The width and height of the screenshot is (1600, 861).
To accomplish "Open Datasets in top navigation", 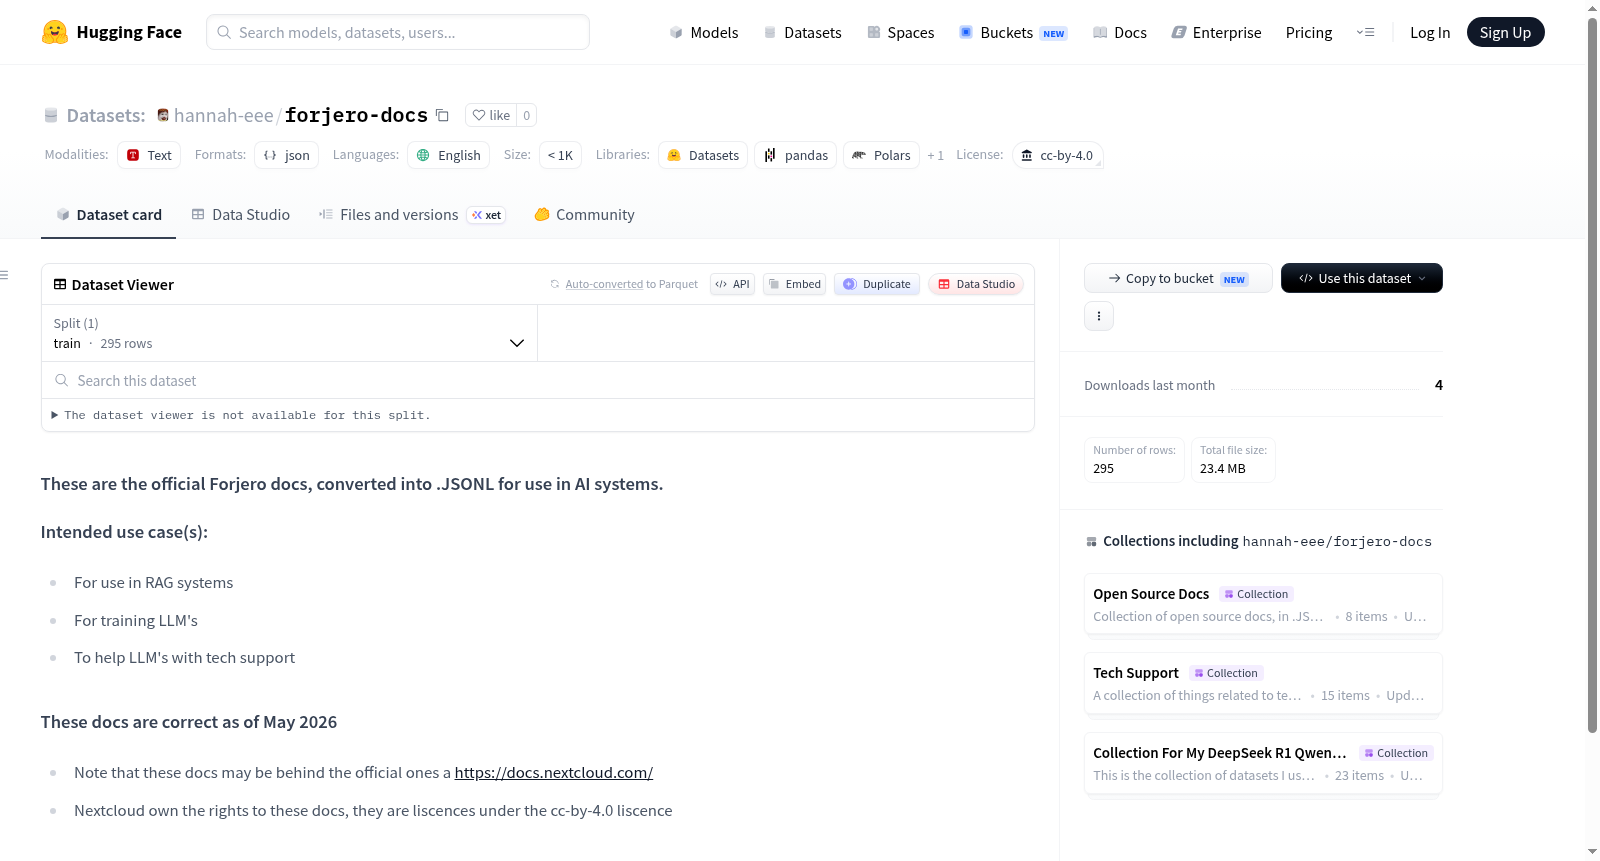I will coord(802,32).
